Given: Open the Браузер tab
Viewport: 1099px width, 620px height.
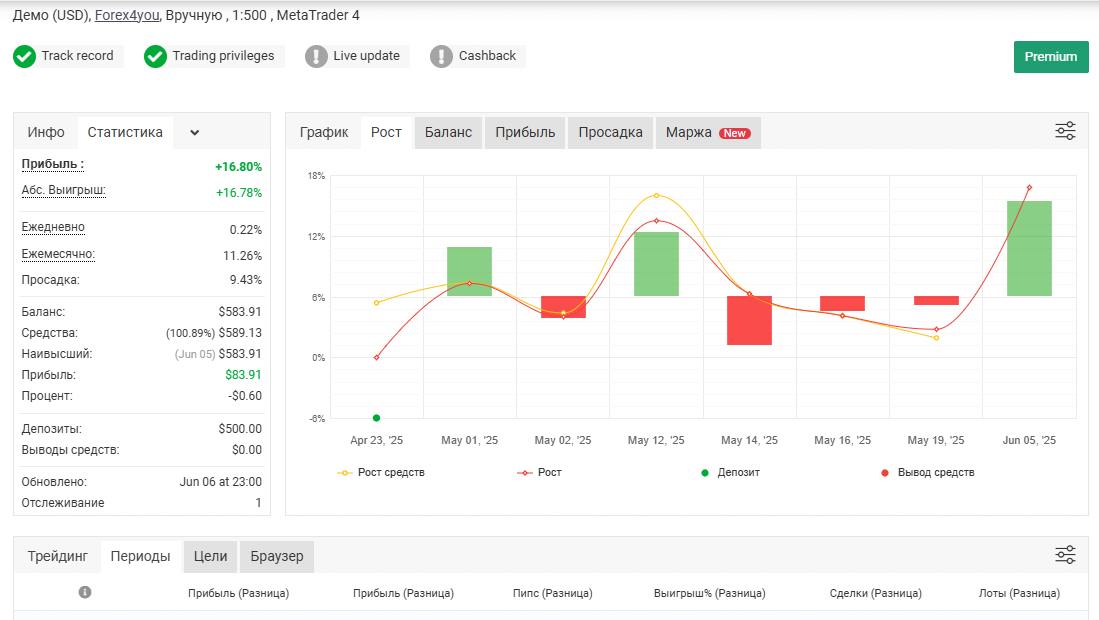Looking at the screenshot, I should click(277, 556).
